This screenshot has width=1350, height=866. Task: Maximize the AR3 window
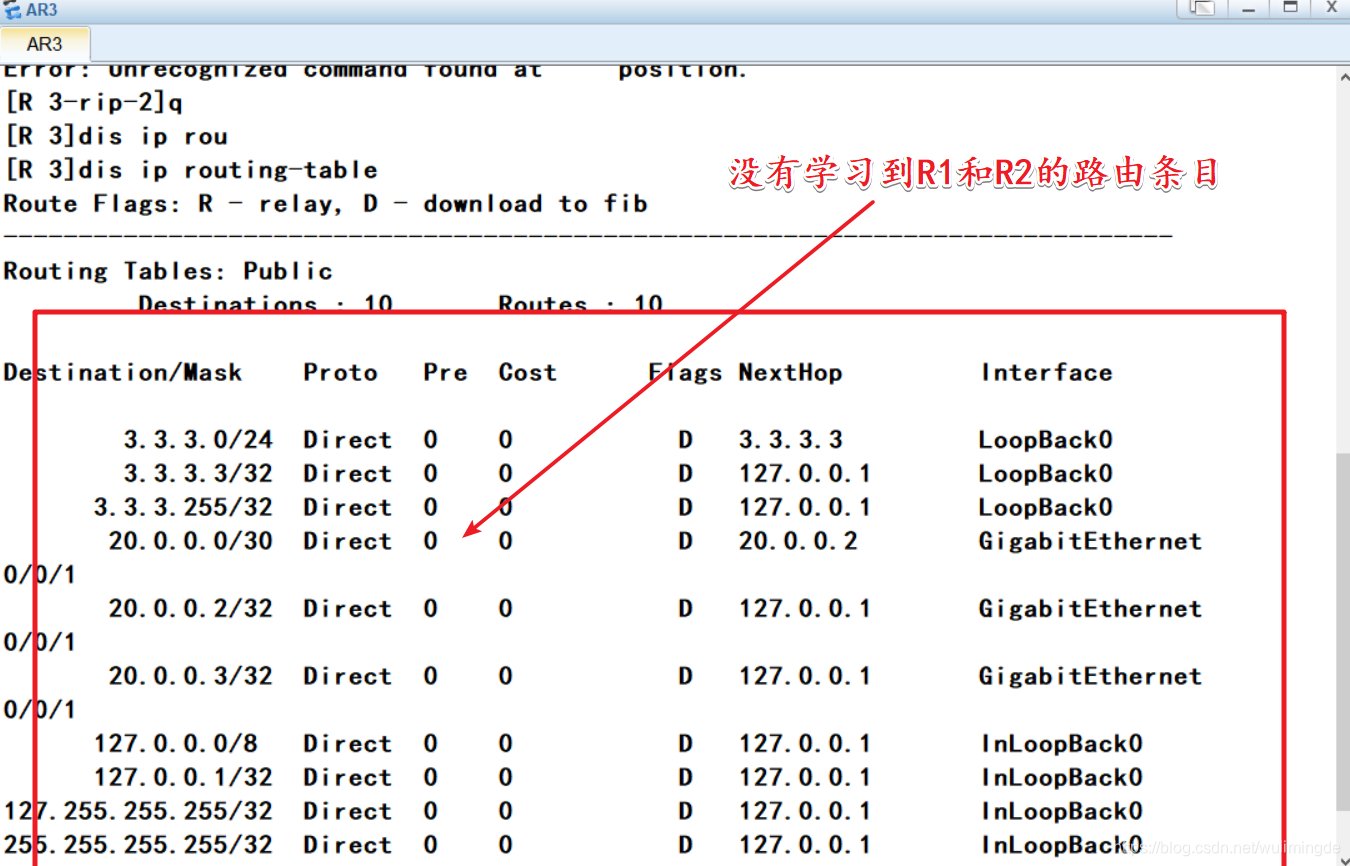point(1290,8)
